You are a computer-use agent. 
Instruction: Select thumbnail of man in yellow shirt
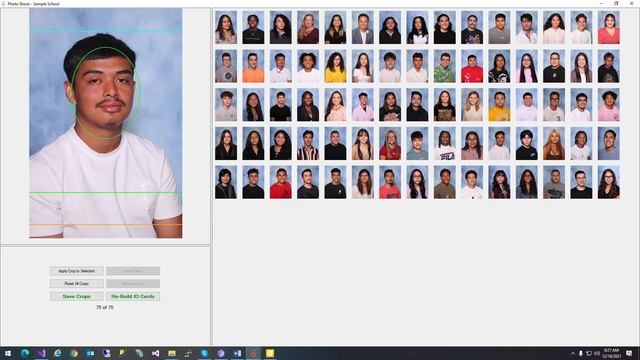tap(499, 105)
